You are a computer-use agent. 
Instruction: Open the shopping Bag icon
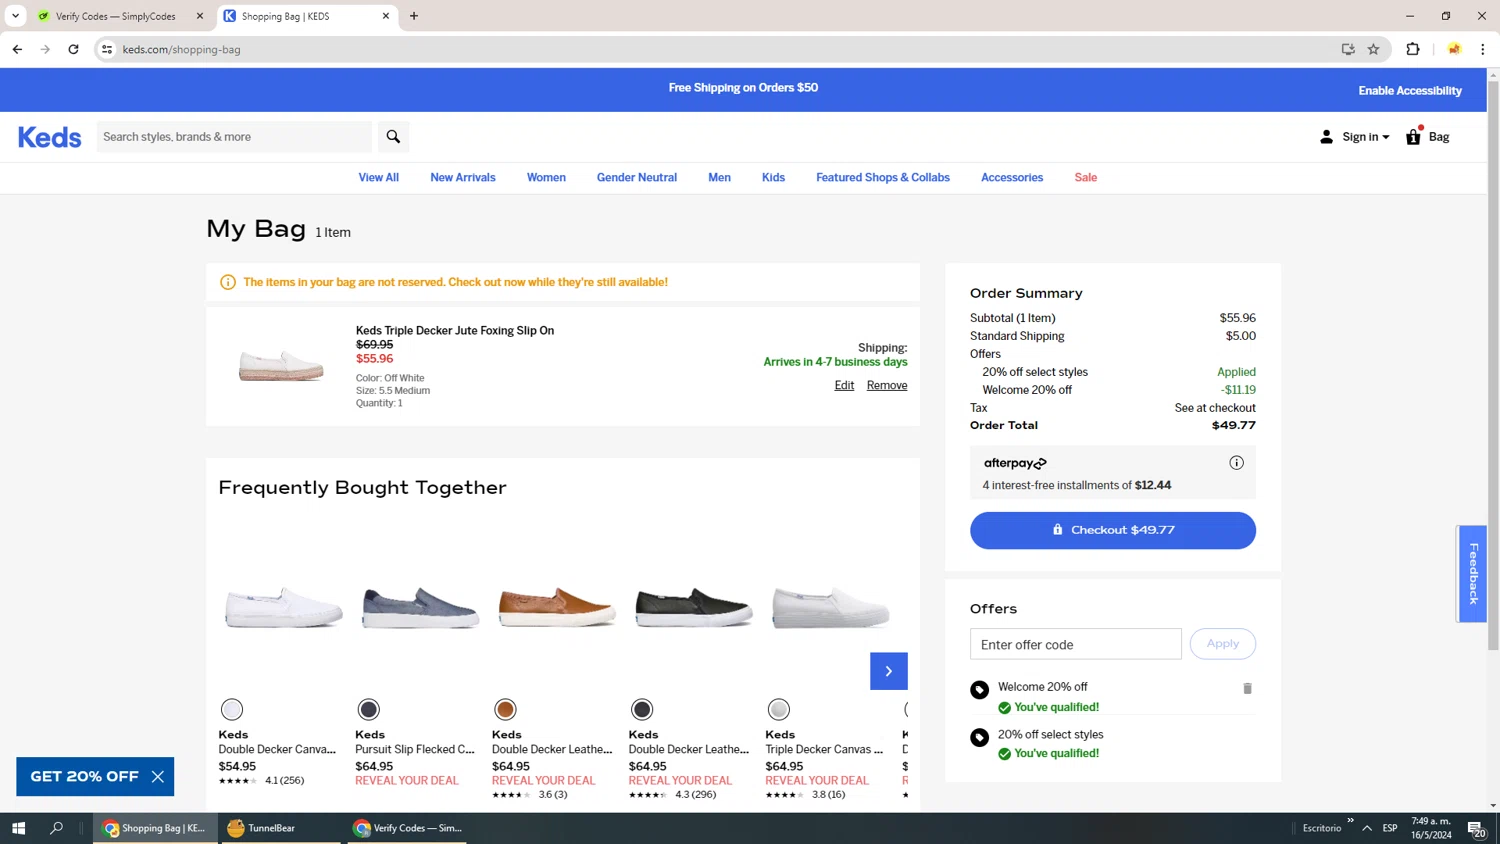[x=1414, y=136]
